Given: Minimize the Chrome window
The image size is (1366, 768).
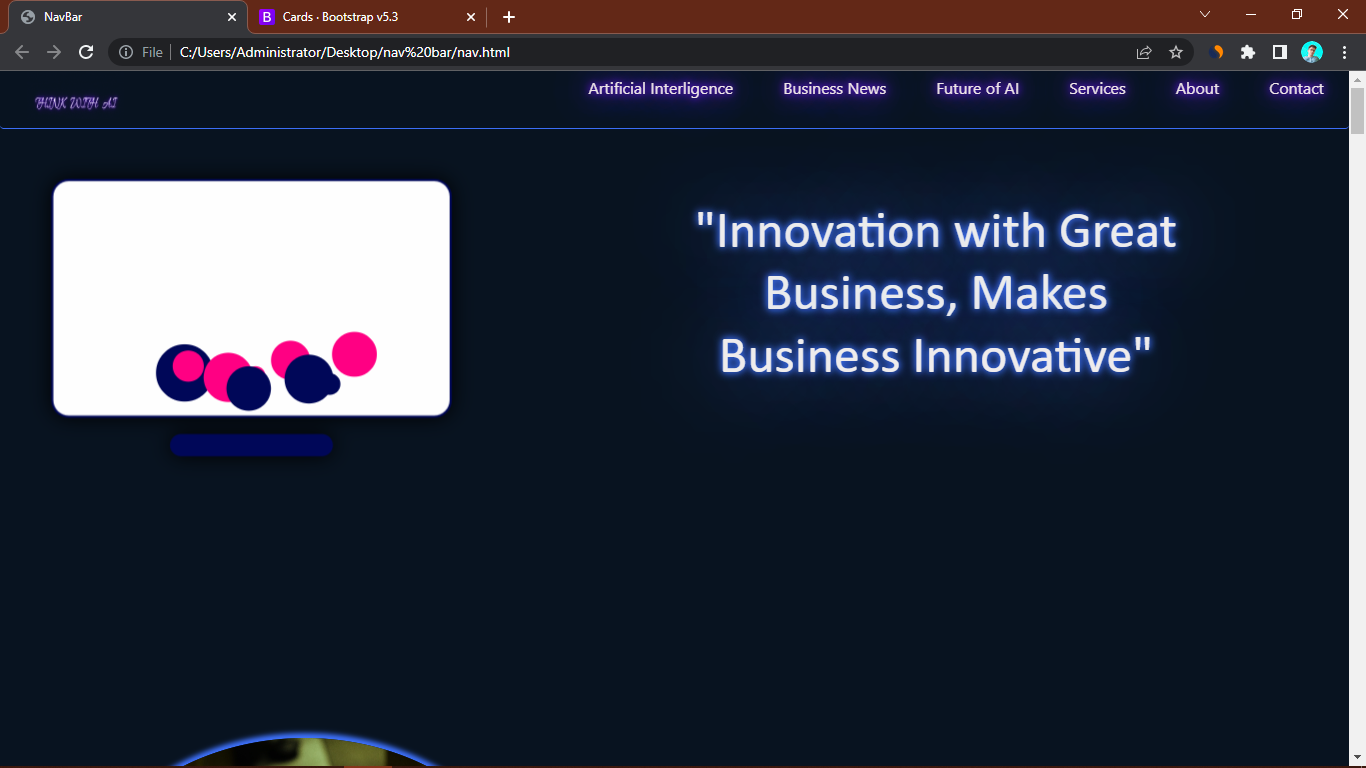Looking at the screenshot, I should (1251, 14).
